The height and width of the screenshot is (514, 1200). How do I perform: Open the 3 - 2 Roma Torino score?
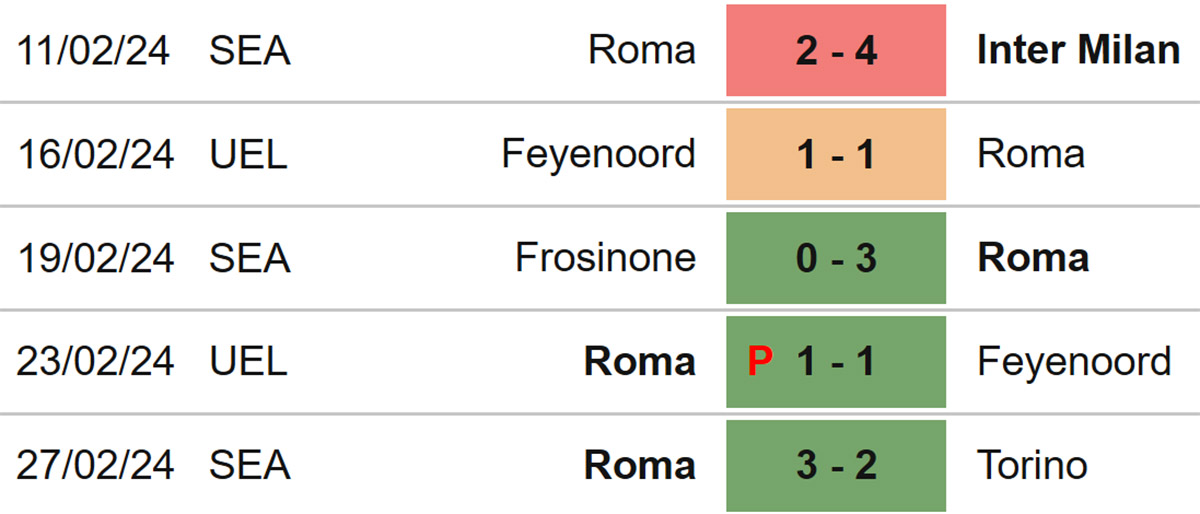coord(836,465)
